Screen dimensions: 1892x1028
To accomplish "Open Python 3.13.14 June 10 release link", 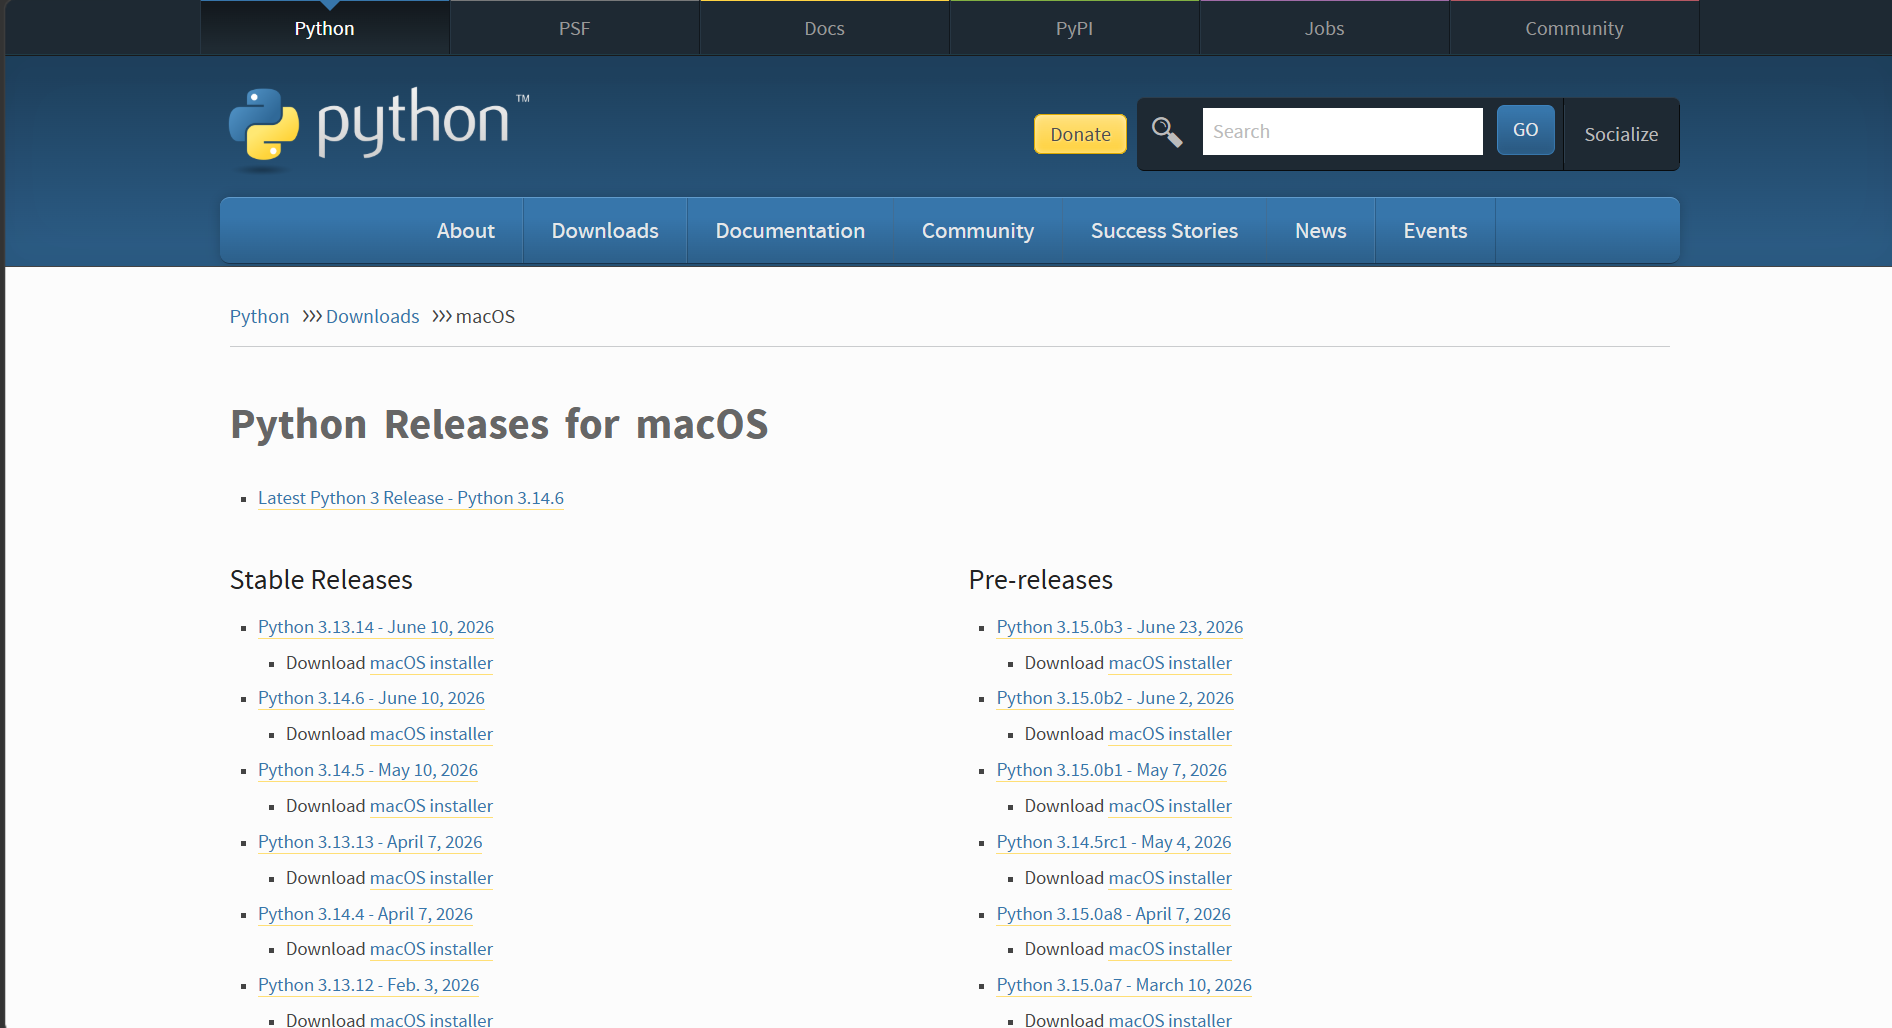I will point(376,627).
